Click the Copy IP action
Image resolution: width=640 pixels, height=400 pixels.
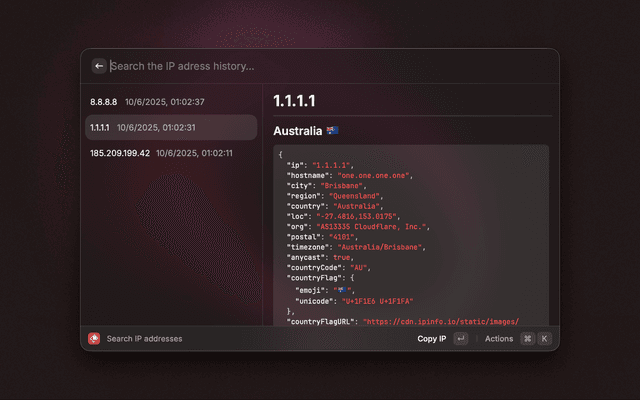pos(431,339)
